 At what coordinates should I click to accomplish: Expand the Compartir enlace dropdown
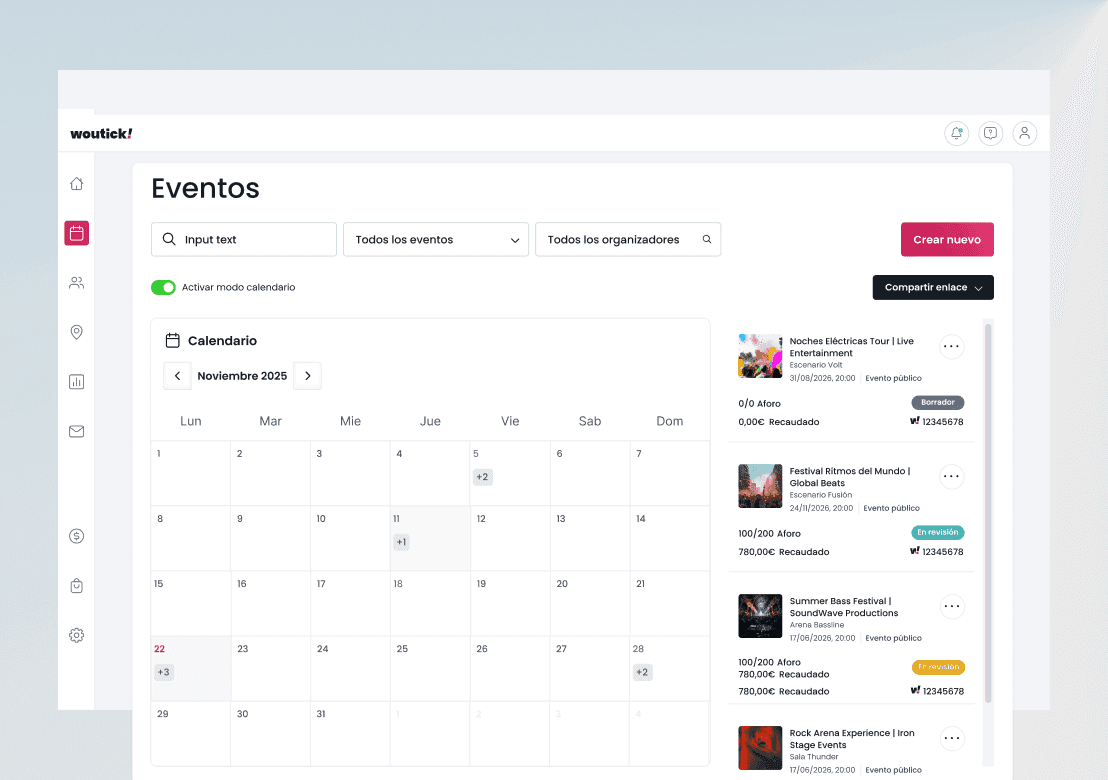(x=933, y=288)
